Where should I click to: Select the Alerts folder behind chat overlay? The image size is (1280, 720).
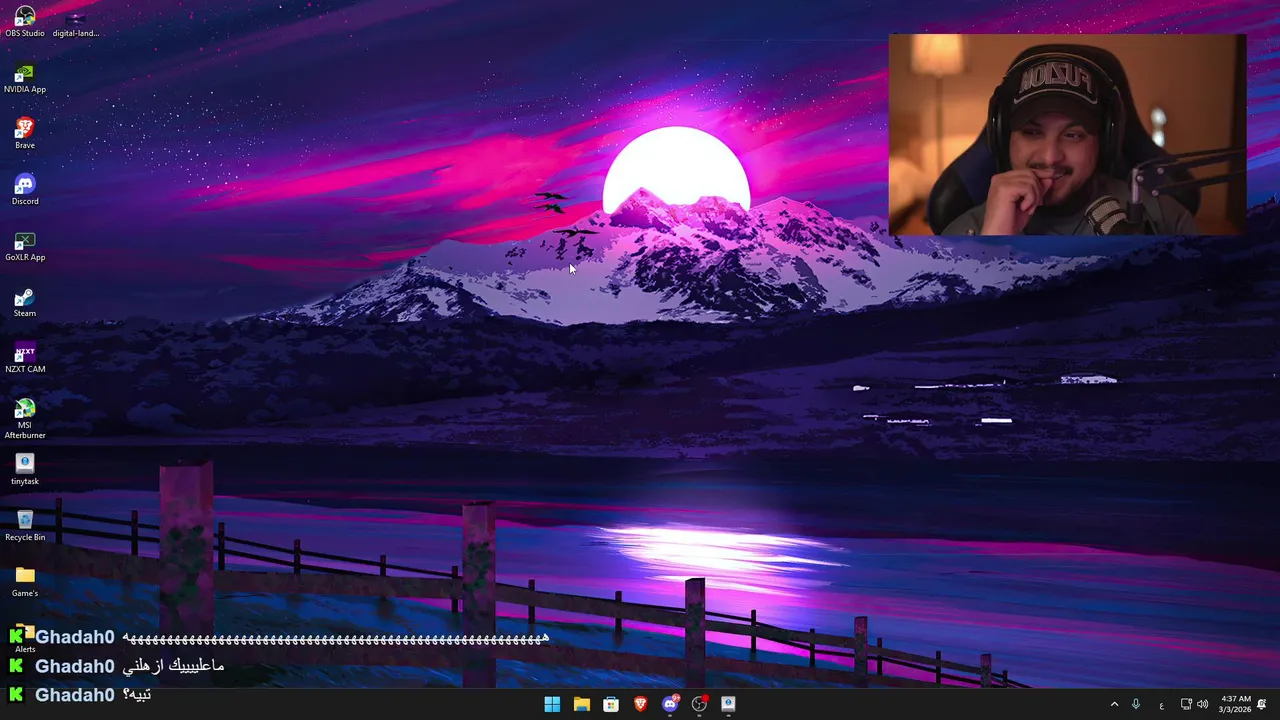click(x=25, y=640)
